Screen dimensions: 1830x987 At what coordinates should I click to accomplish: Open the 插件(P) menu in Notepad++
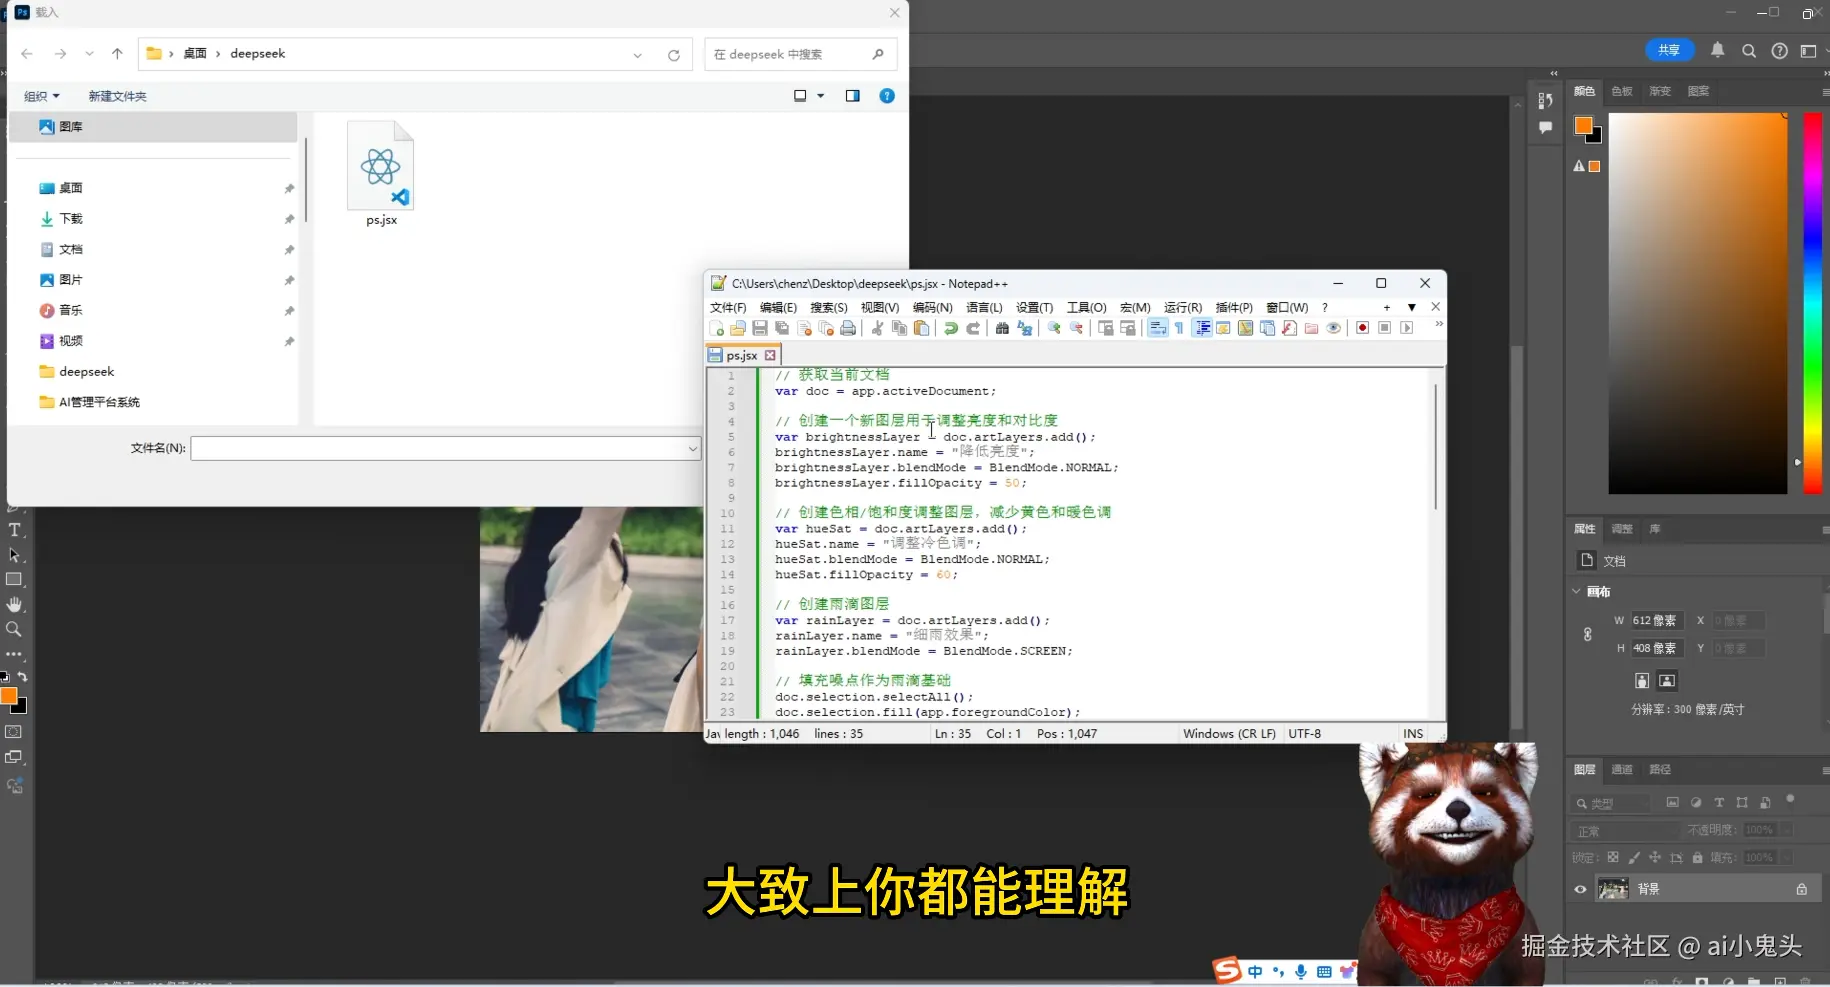(1232, 307)
